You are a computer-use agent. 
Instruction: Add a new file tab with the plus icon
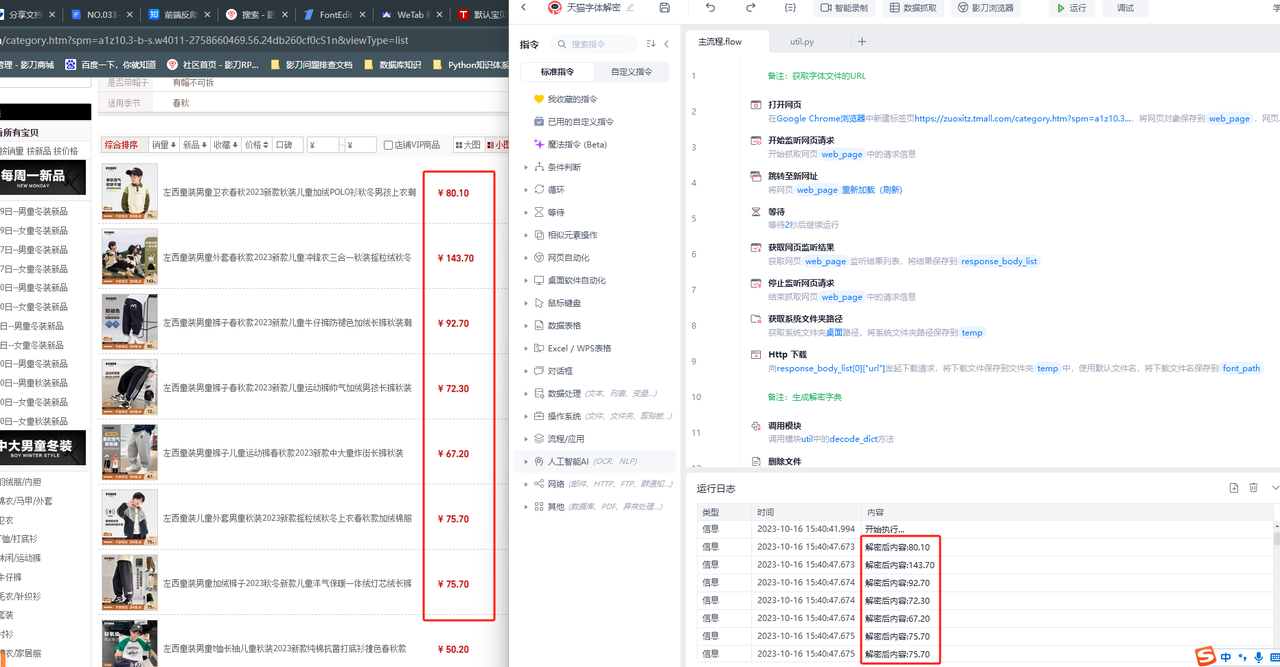862,42
